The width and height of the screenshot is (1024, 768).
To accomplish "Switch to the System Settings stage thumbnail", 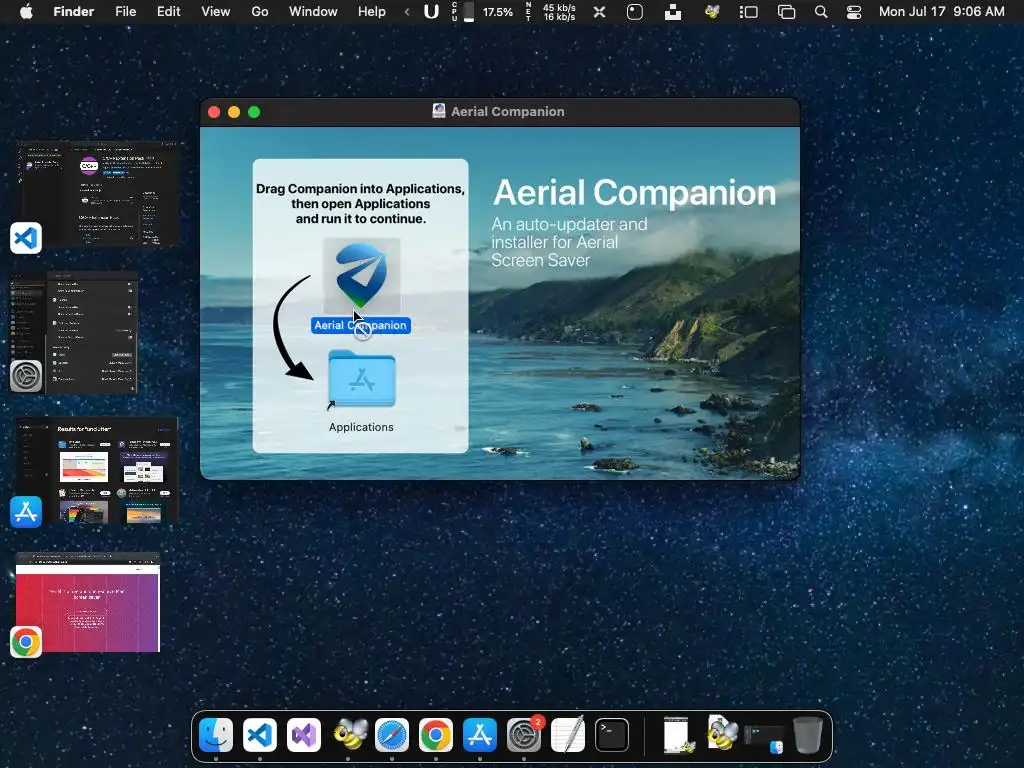I will coord(75,332).
